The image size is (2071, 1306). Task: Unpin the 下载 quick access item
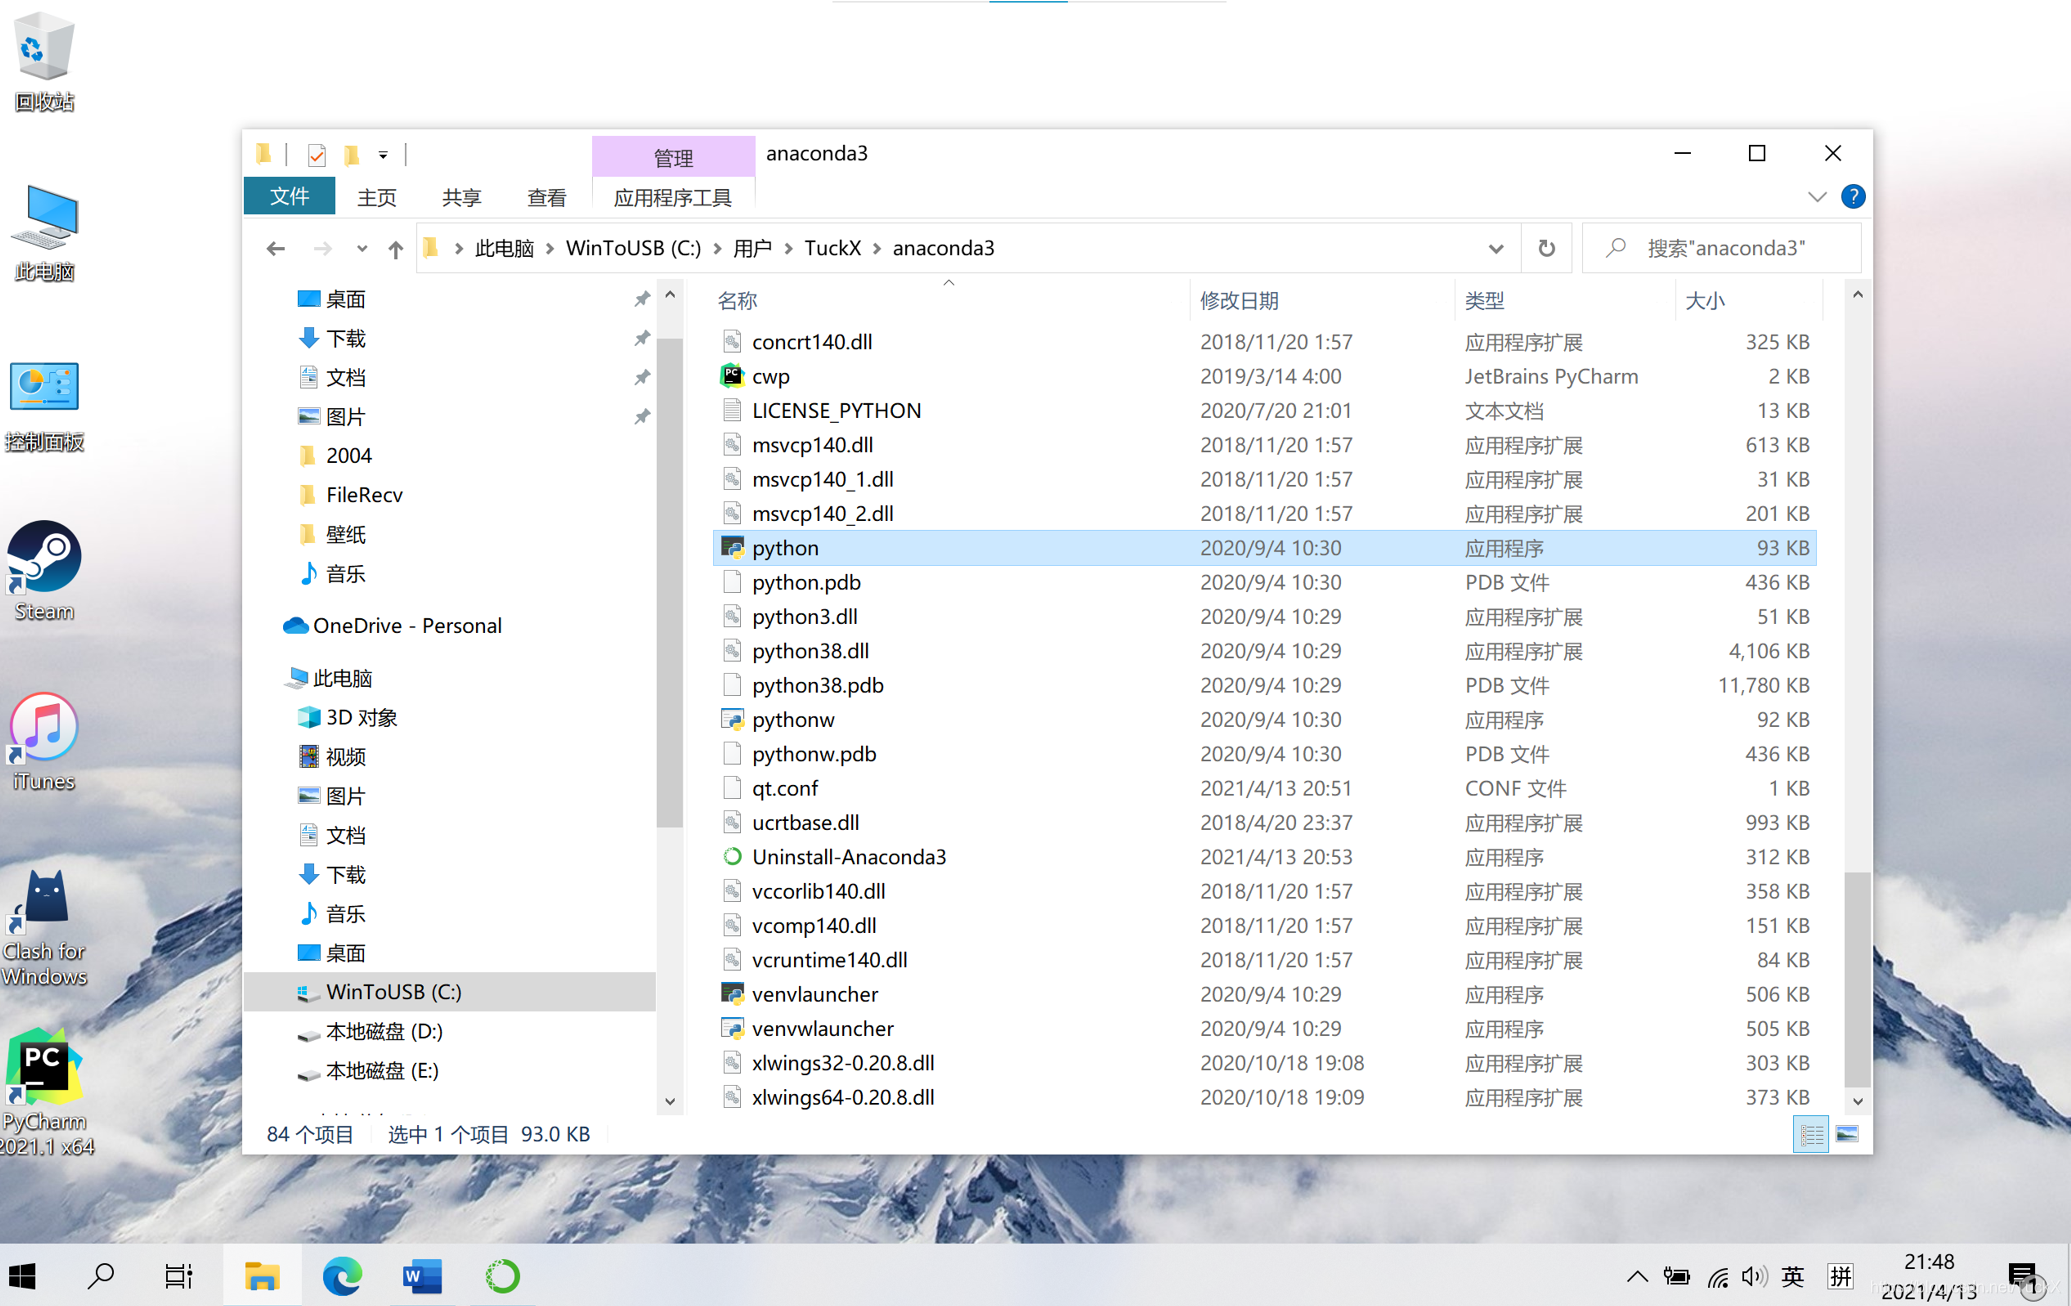[x=642, y=339]
